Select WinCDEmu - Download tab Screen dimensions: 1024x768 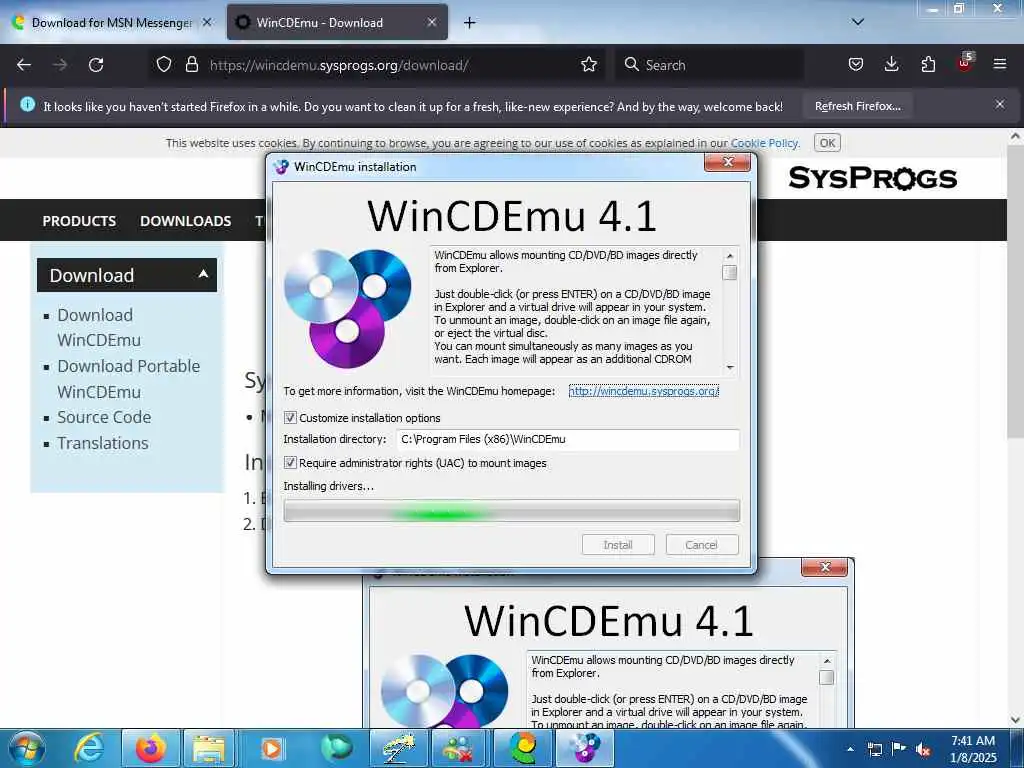[x=337, y=22]
